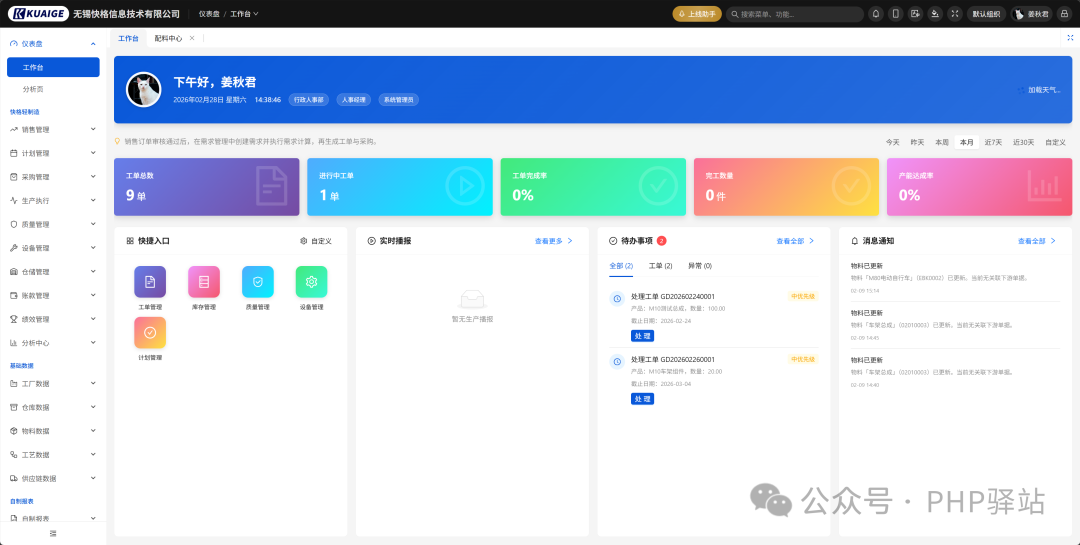Select 自定义 date range filter
The height and width of the screenshot is (545, 1080).
point(1055,142)
